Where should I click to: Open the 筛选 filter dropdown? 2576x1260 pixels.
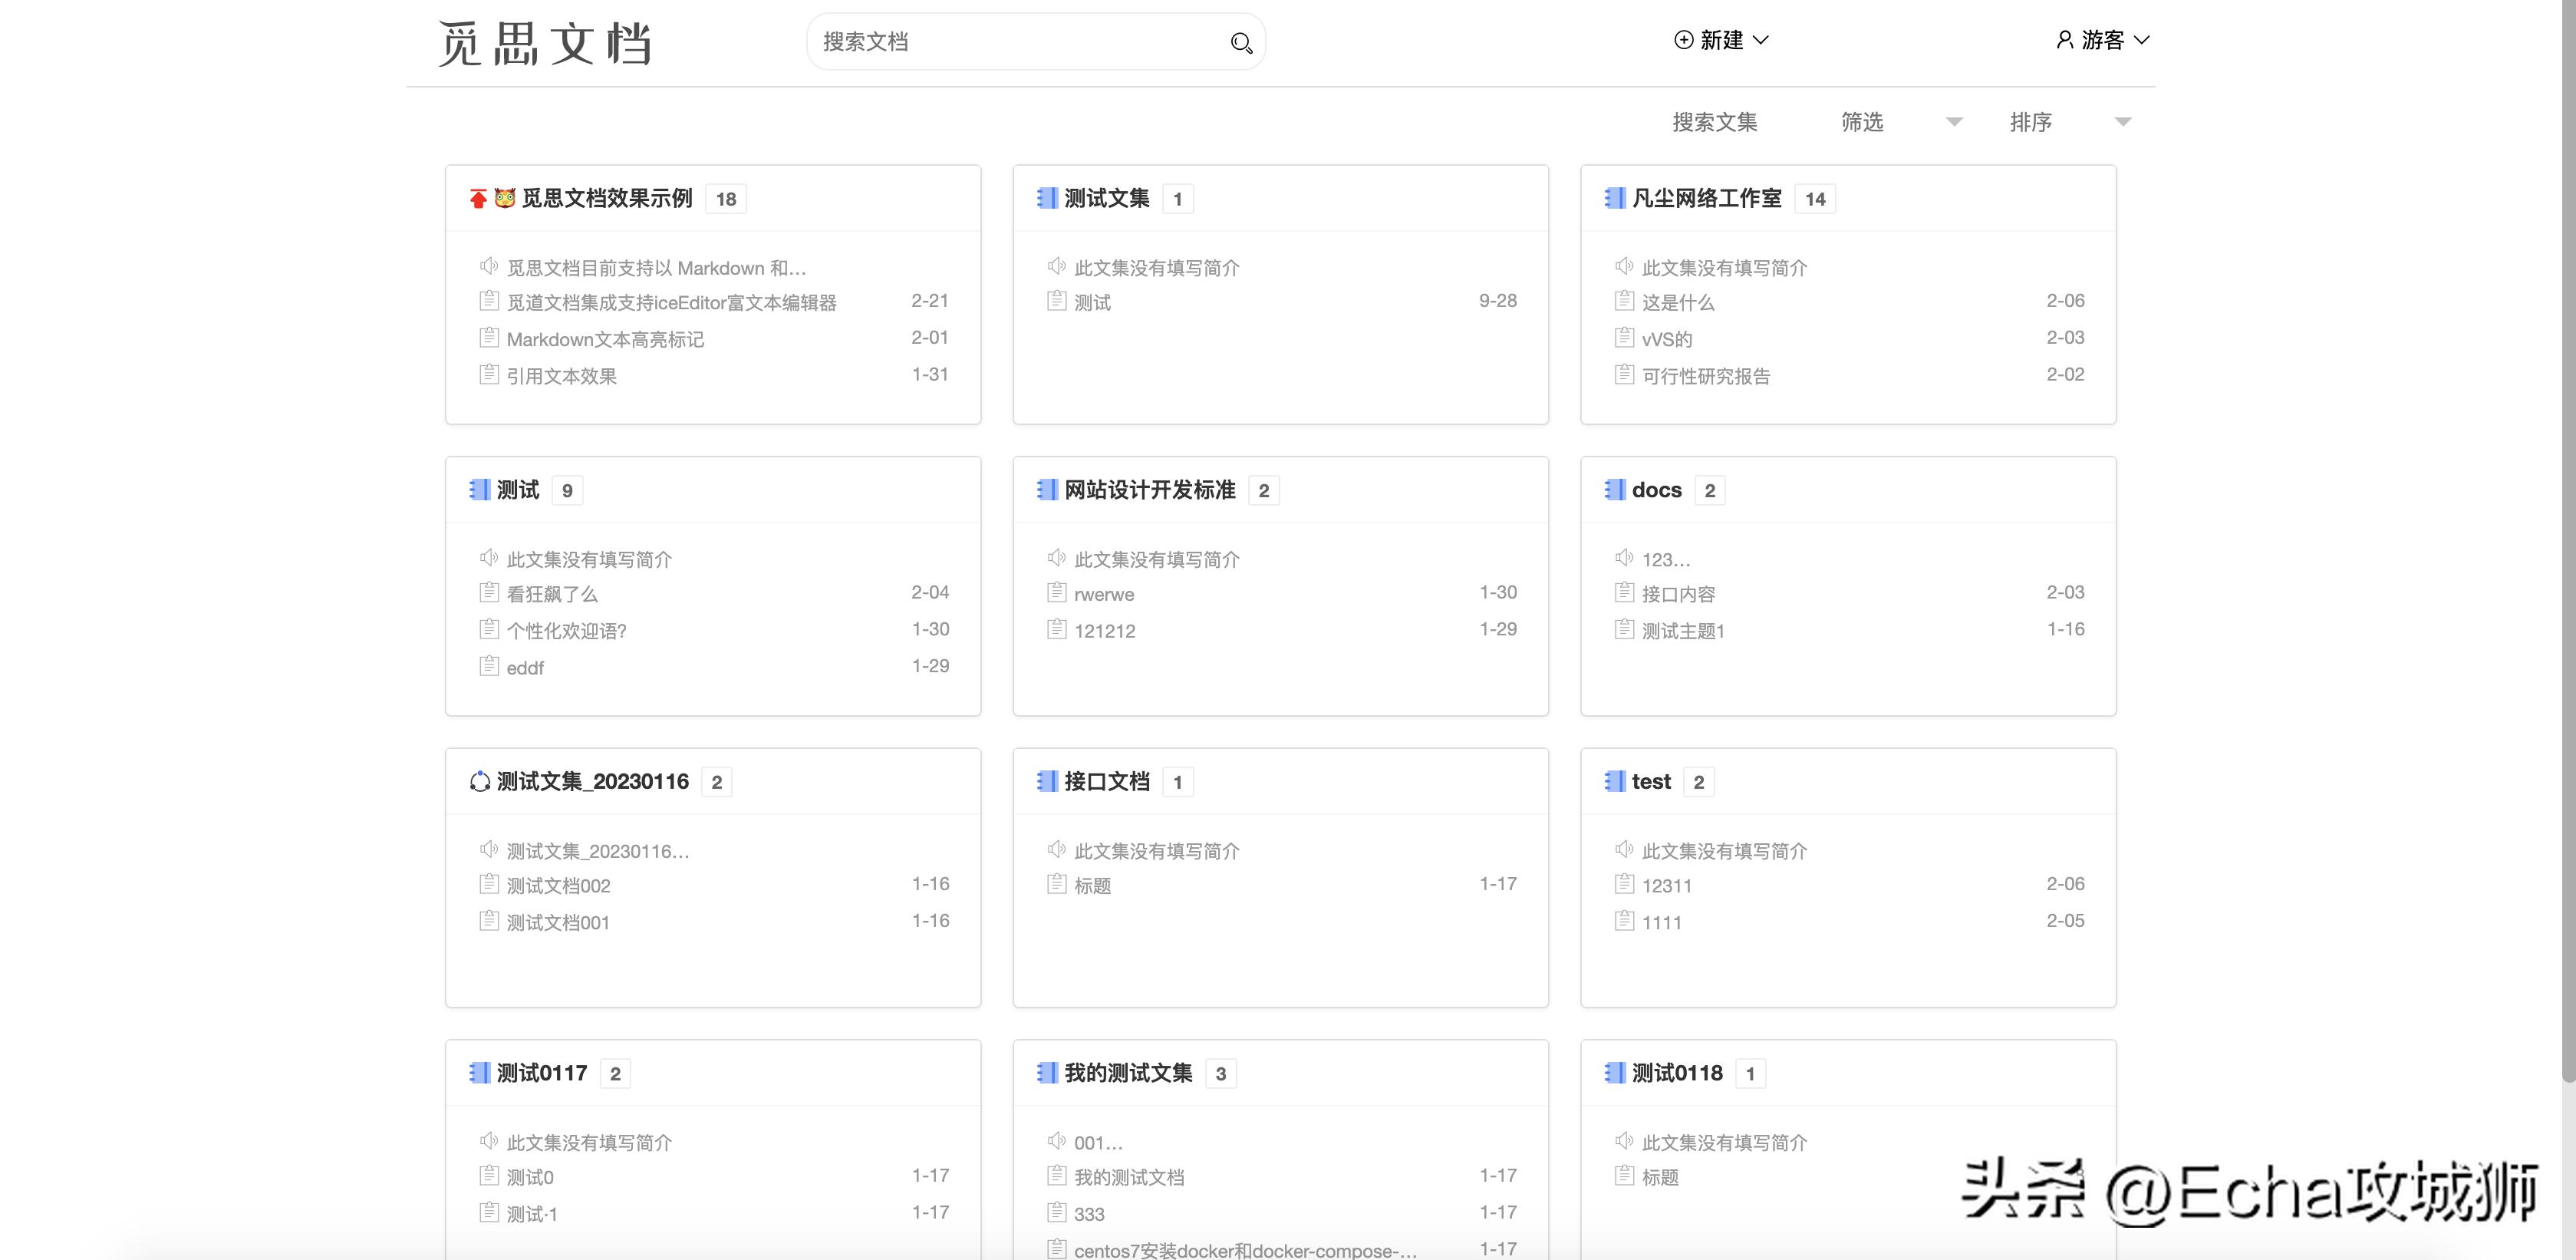[x=1862, y=121]
